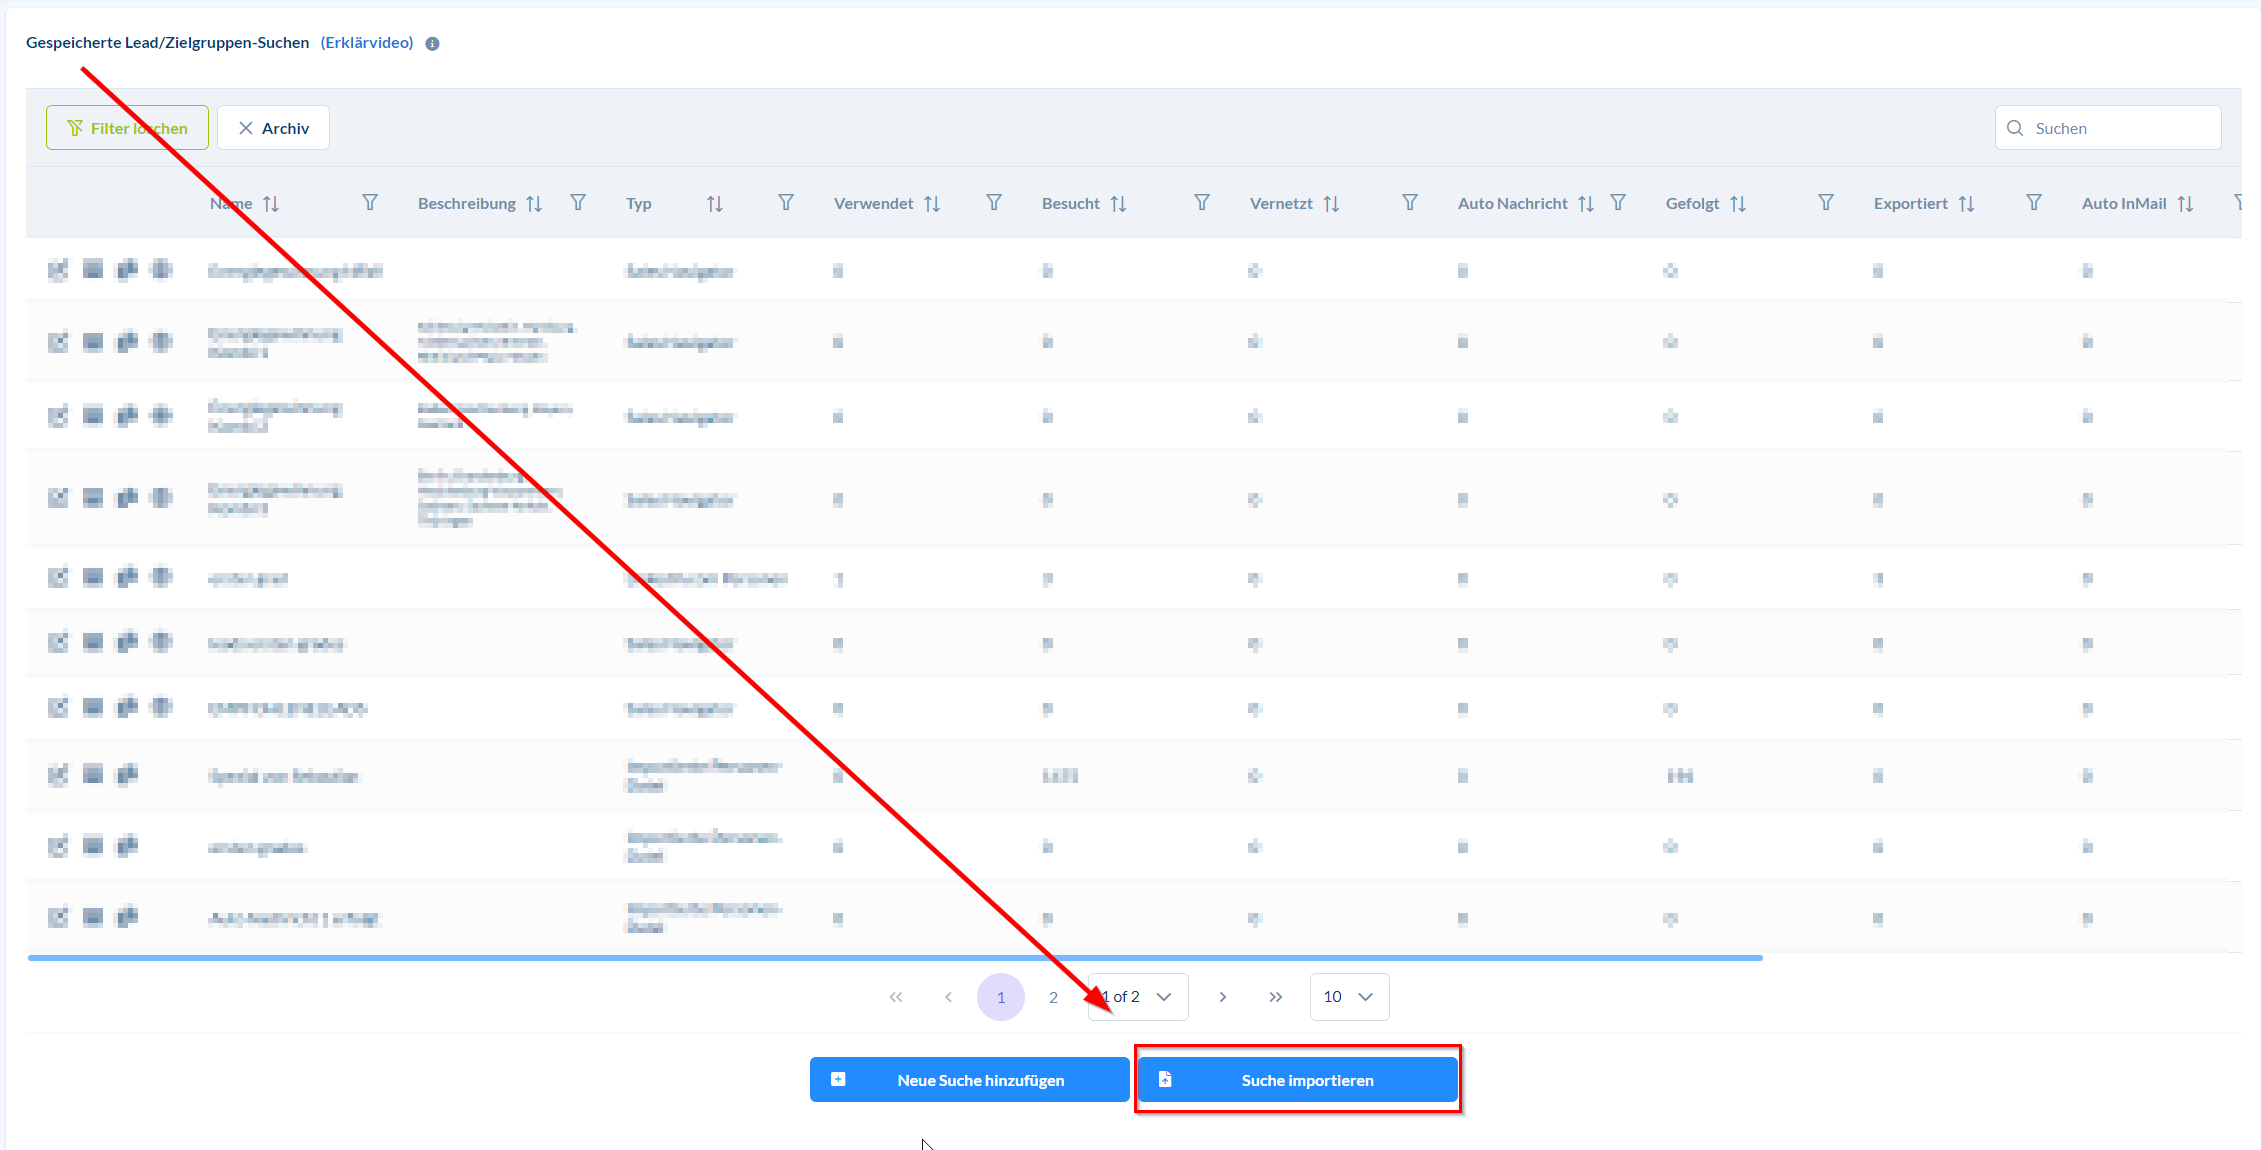Screen dimensions: 2261x1150
Task: Click edit icon in first table row
Action: [x=58, y=270]
